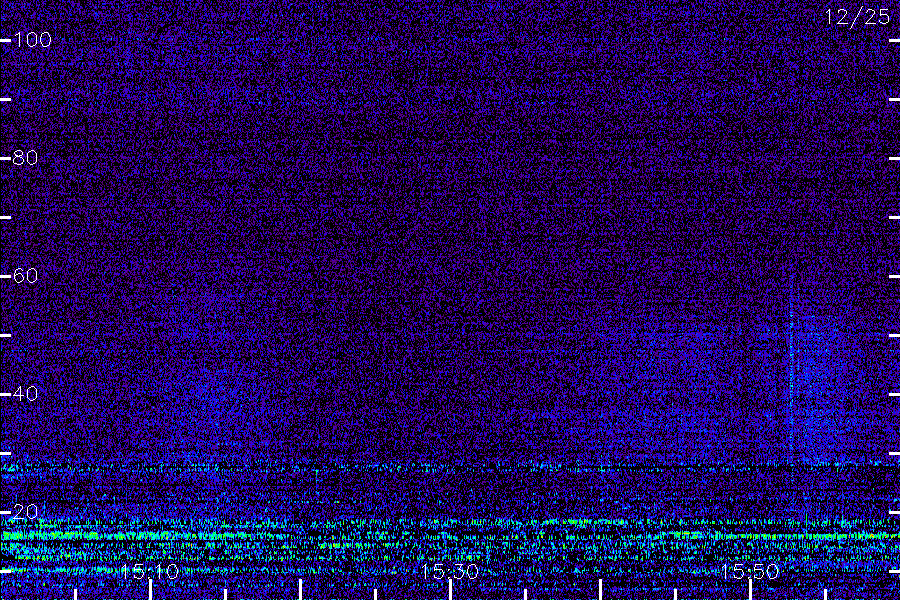Viewport: 900px width, 600px height.
Task: Click the 15:30 time axis label
Action: pyautogui.click(x=450, y=571)
